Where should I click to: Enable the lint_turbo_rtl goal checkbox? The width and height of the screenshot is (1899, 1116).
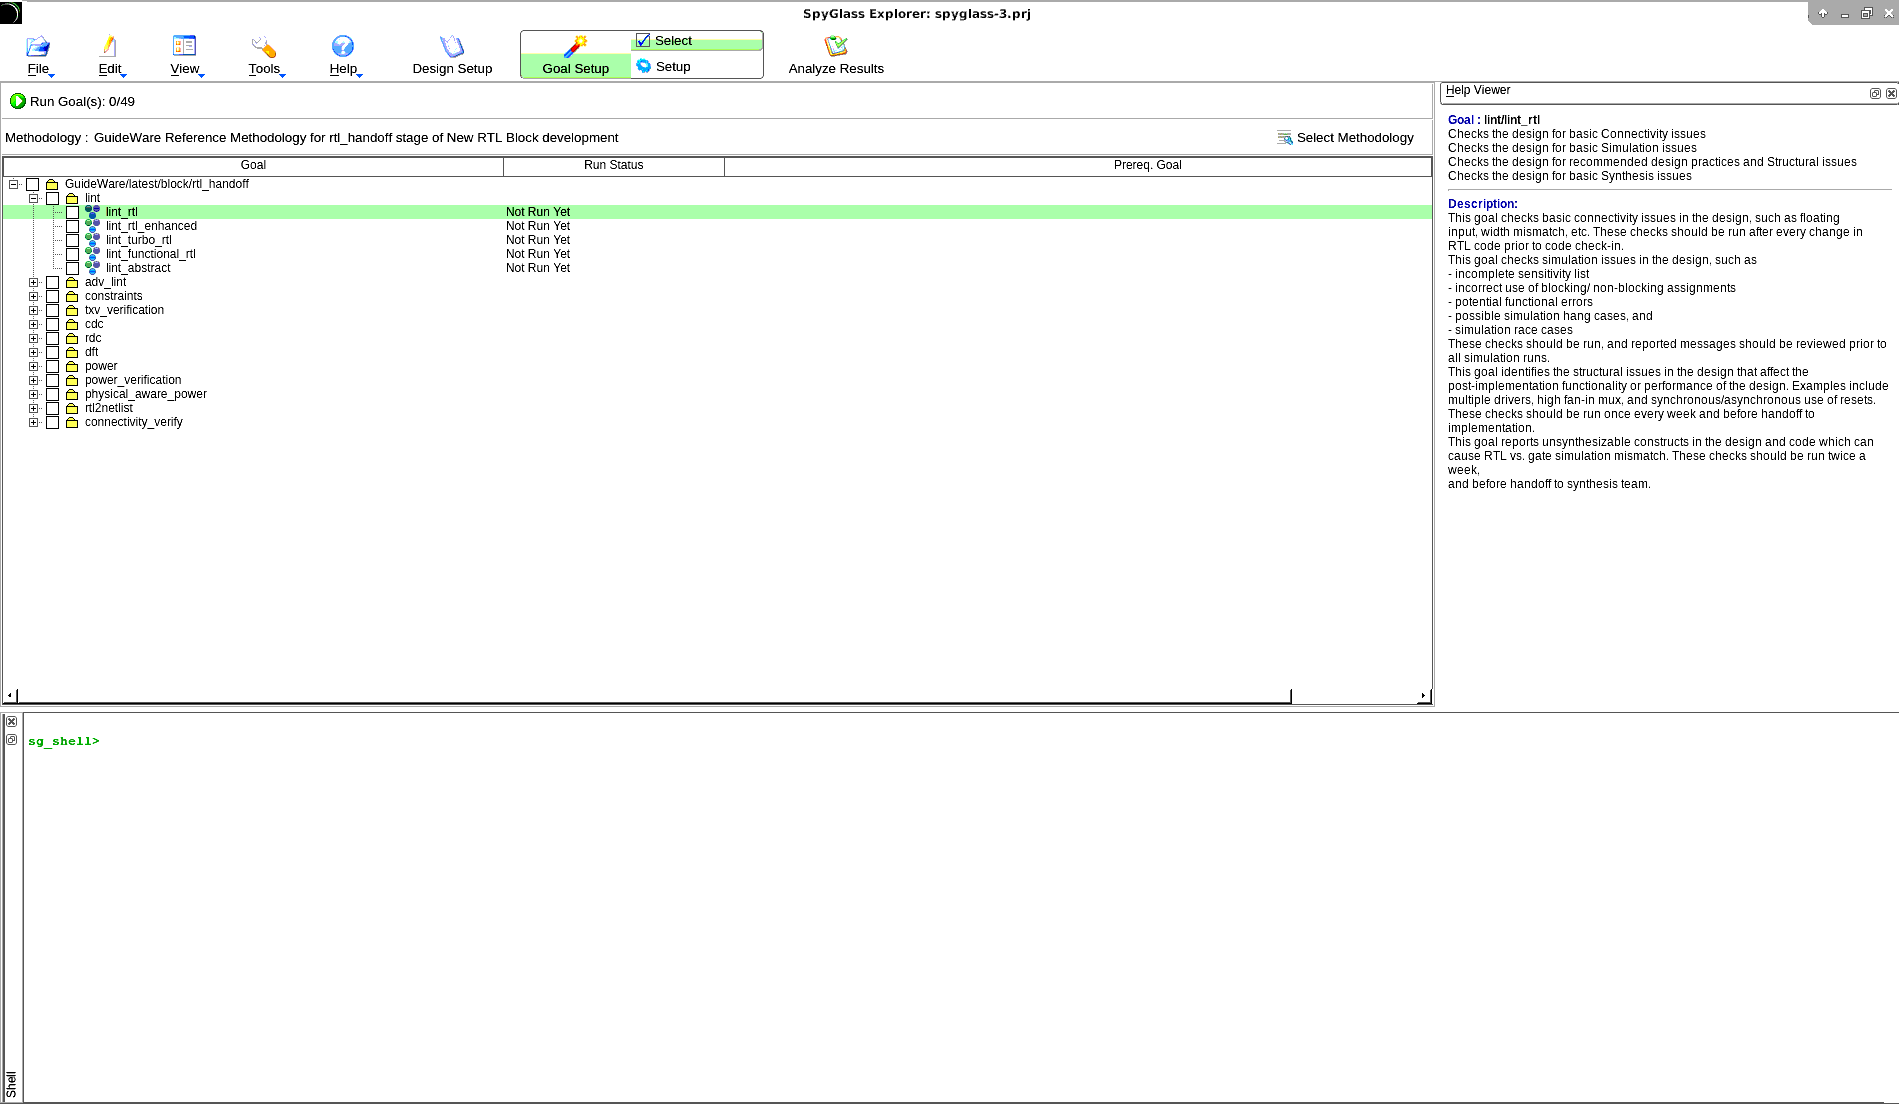pos(73,240)
